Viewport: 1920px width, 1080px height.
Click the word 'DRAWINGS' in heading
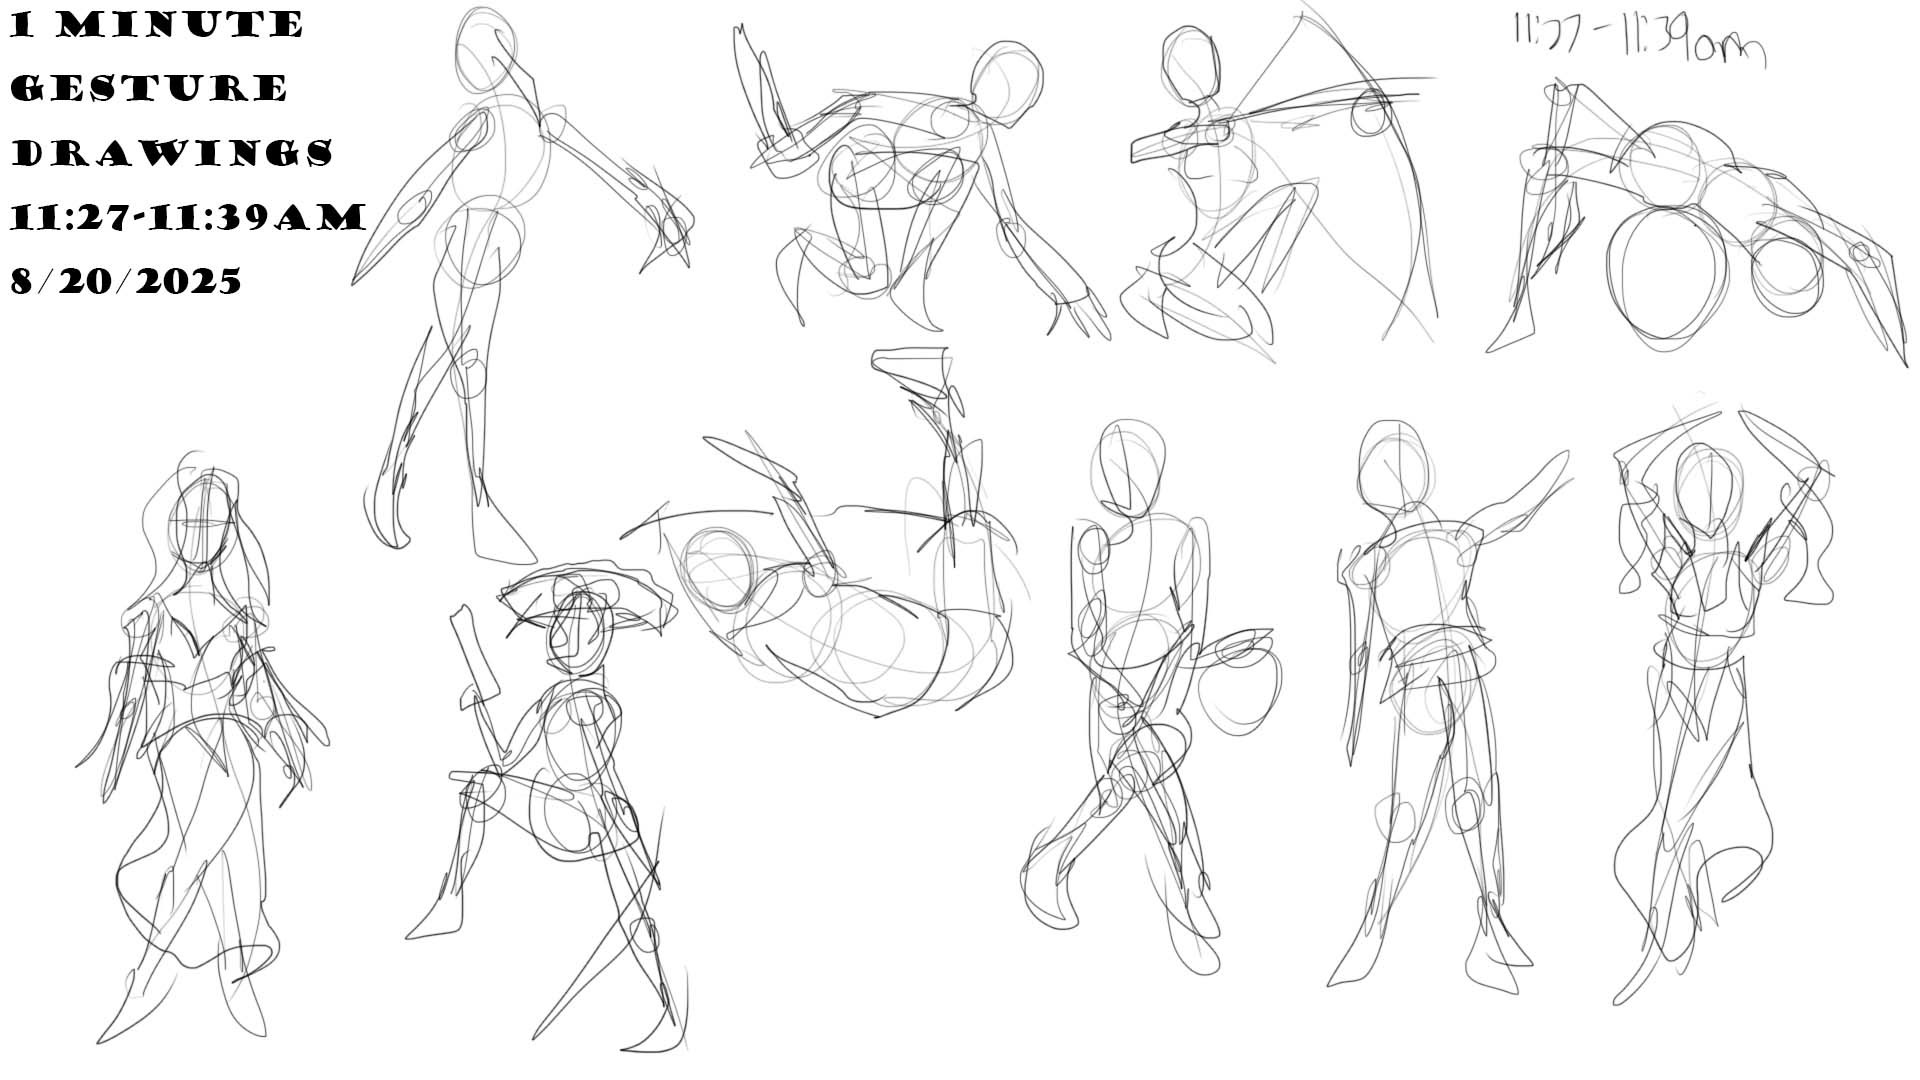(172, 153)
